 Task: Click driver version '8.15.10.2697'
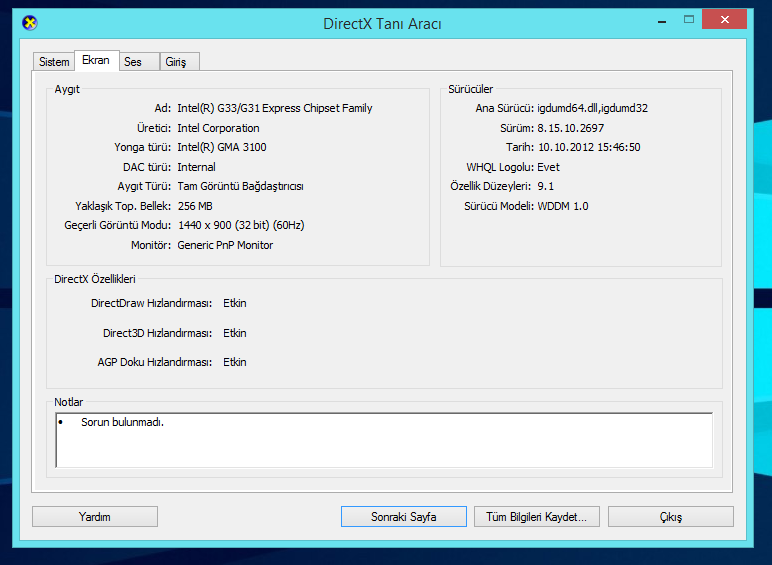point(571,128)
